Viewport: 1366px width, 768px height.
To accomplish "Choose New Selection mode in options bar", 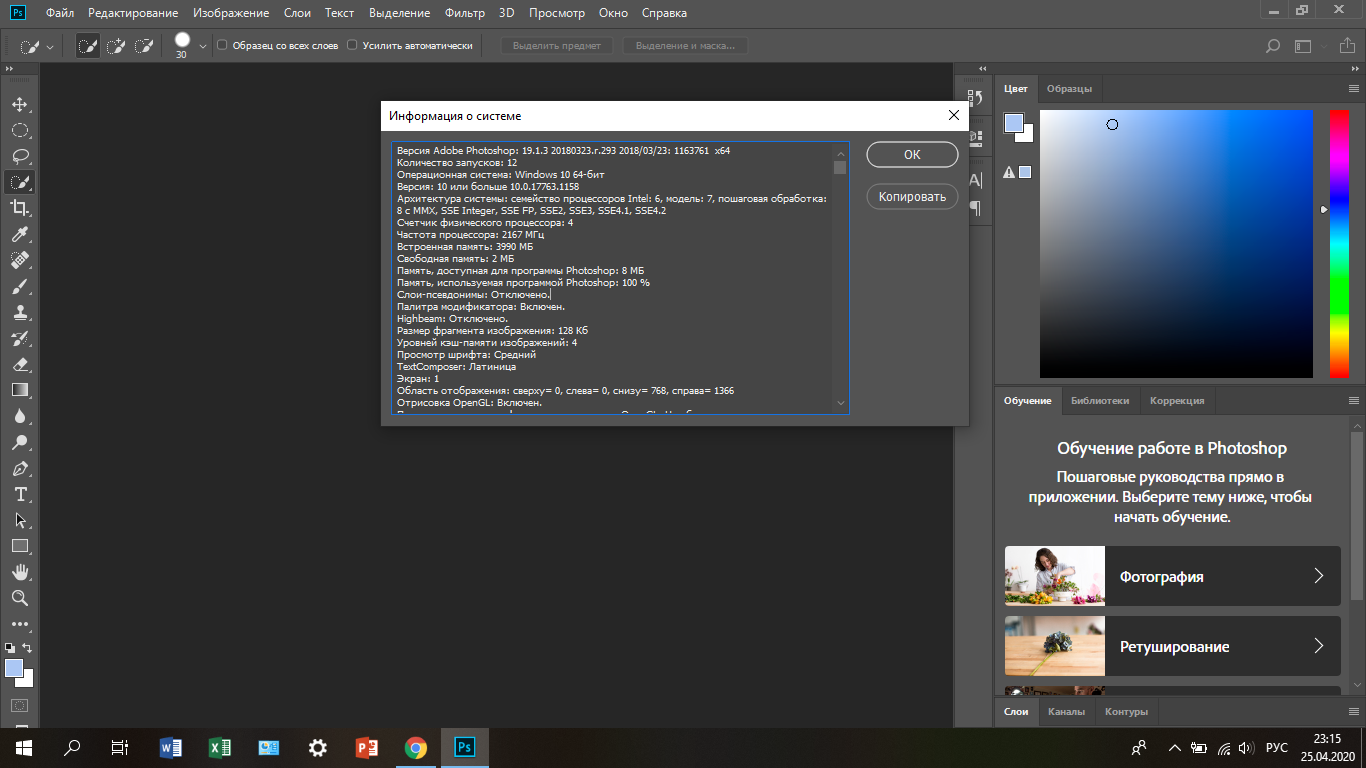I will (x=88, y=46).
